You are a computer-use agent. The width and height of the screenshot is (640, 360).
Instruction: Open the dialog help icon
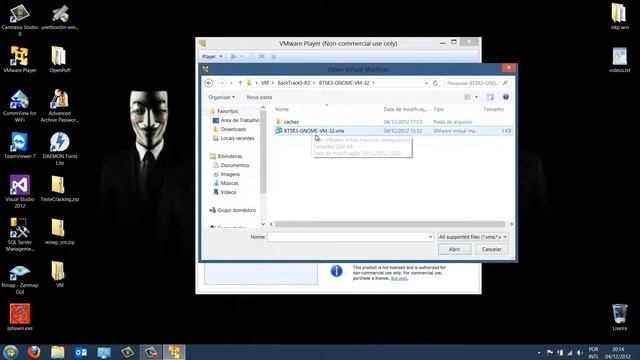point(506,97)
